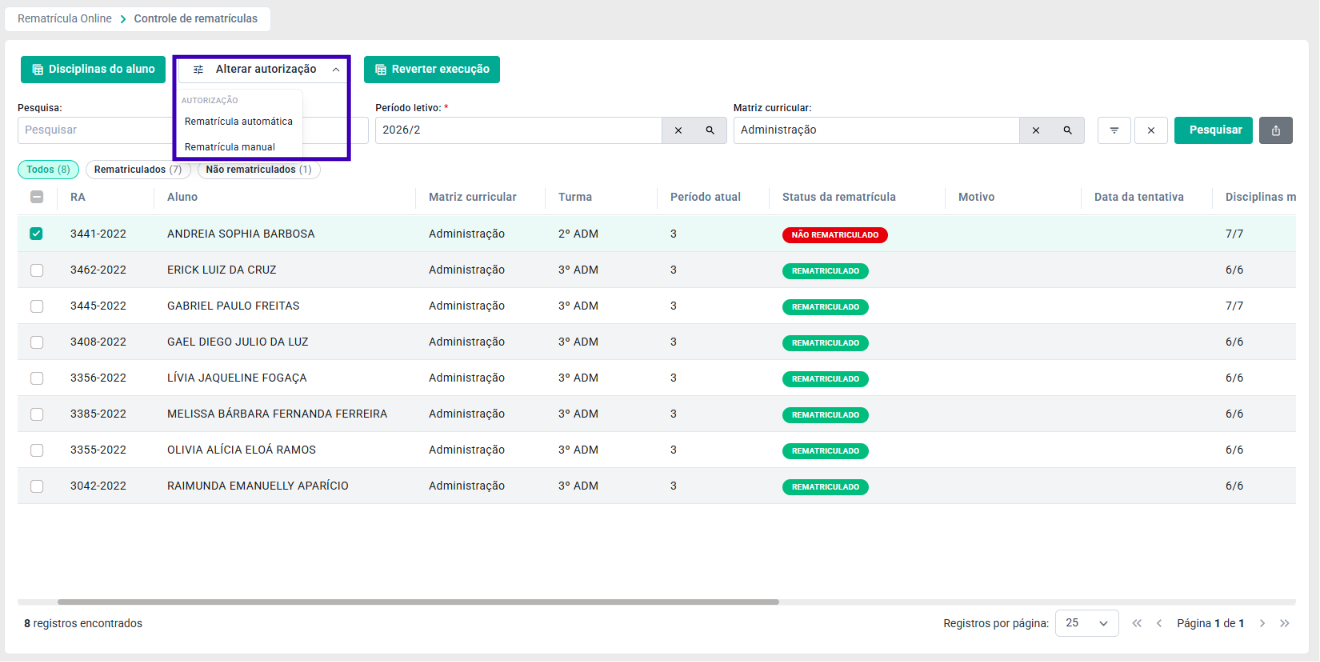Collapse the Alterar autorização dropdown

click(x=263, y=70)
